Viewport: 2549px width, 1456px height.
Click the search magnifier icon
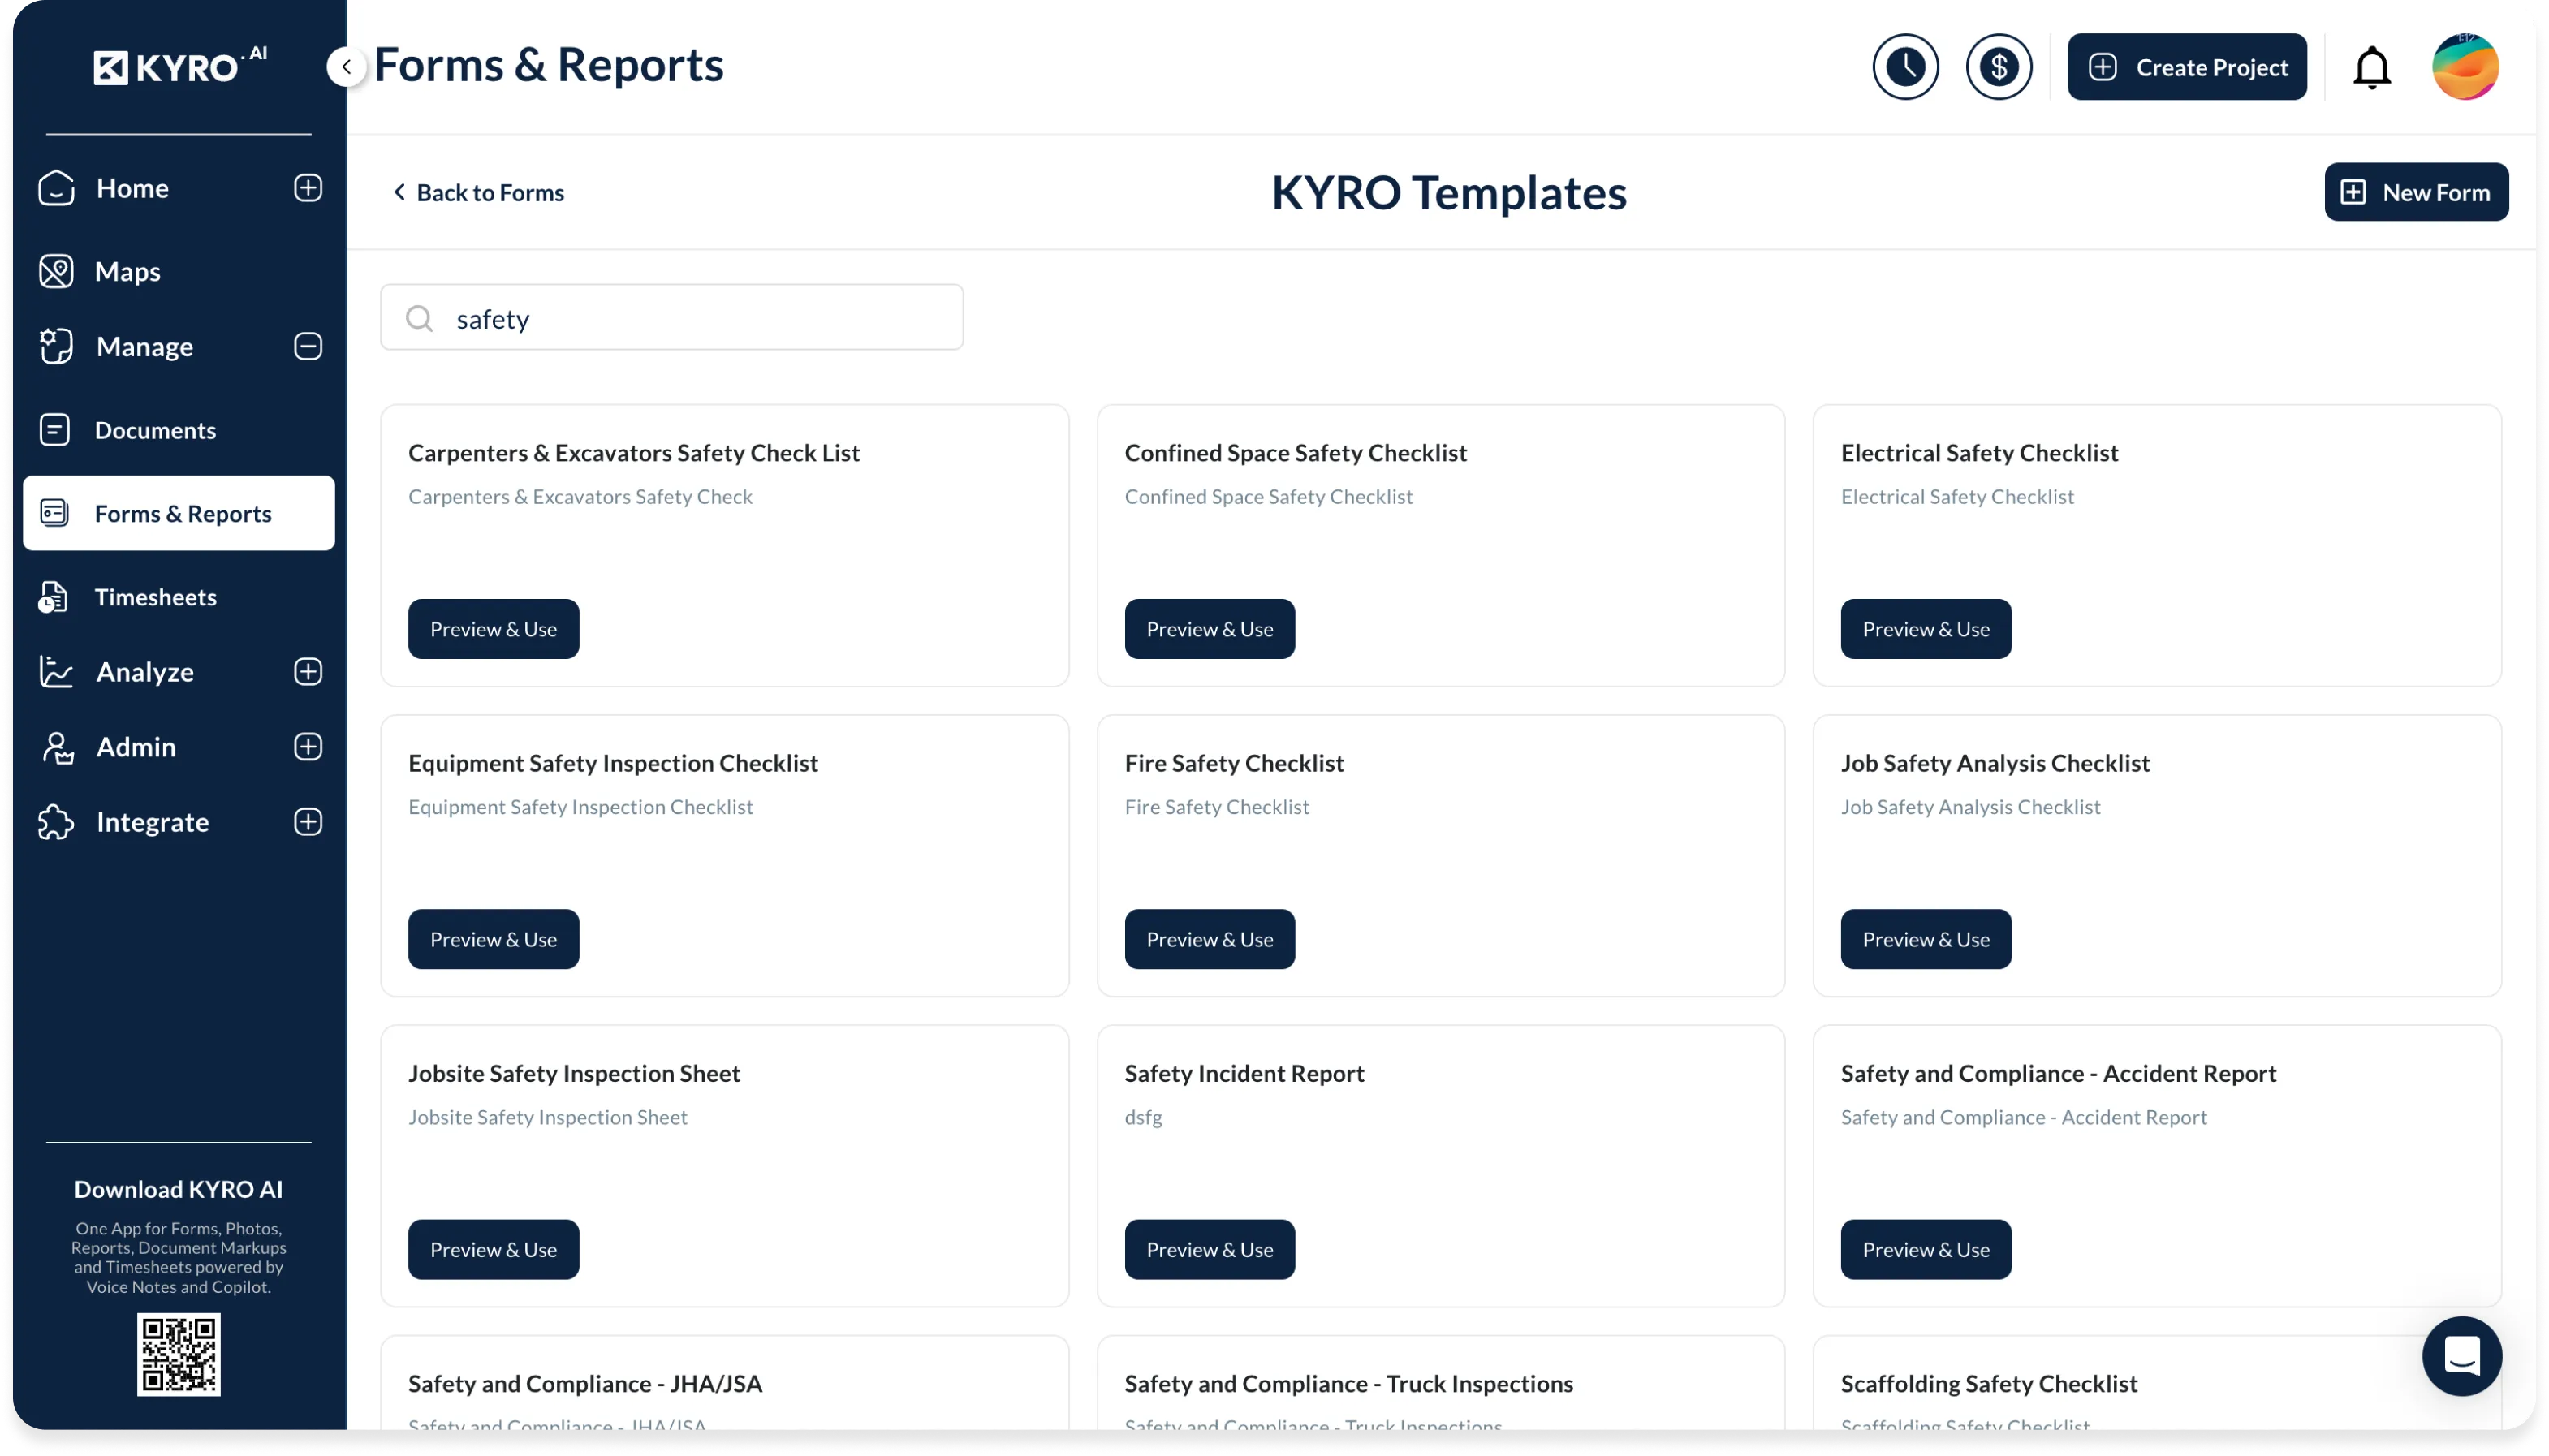coord(419,318)
